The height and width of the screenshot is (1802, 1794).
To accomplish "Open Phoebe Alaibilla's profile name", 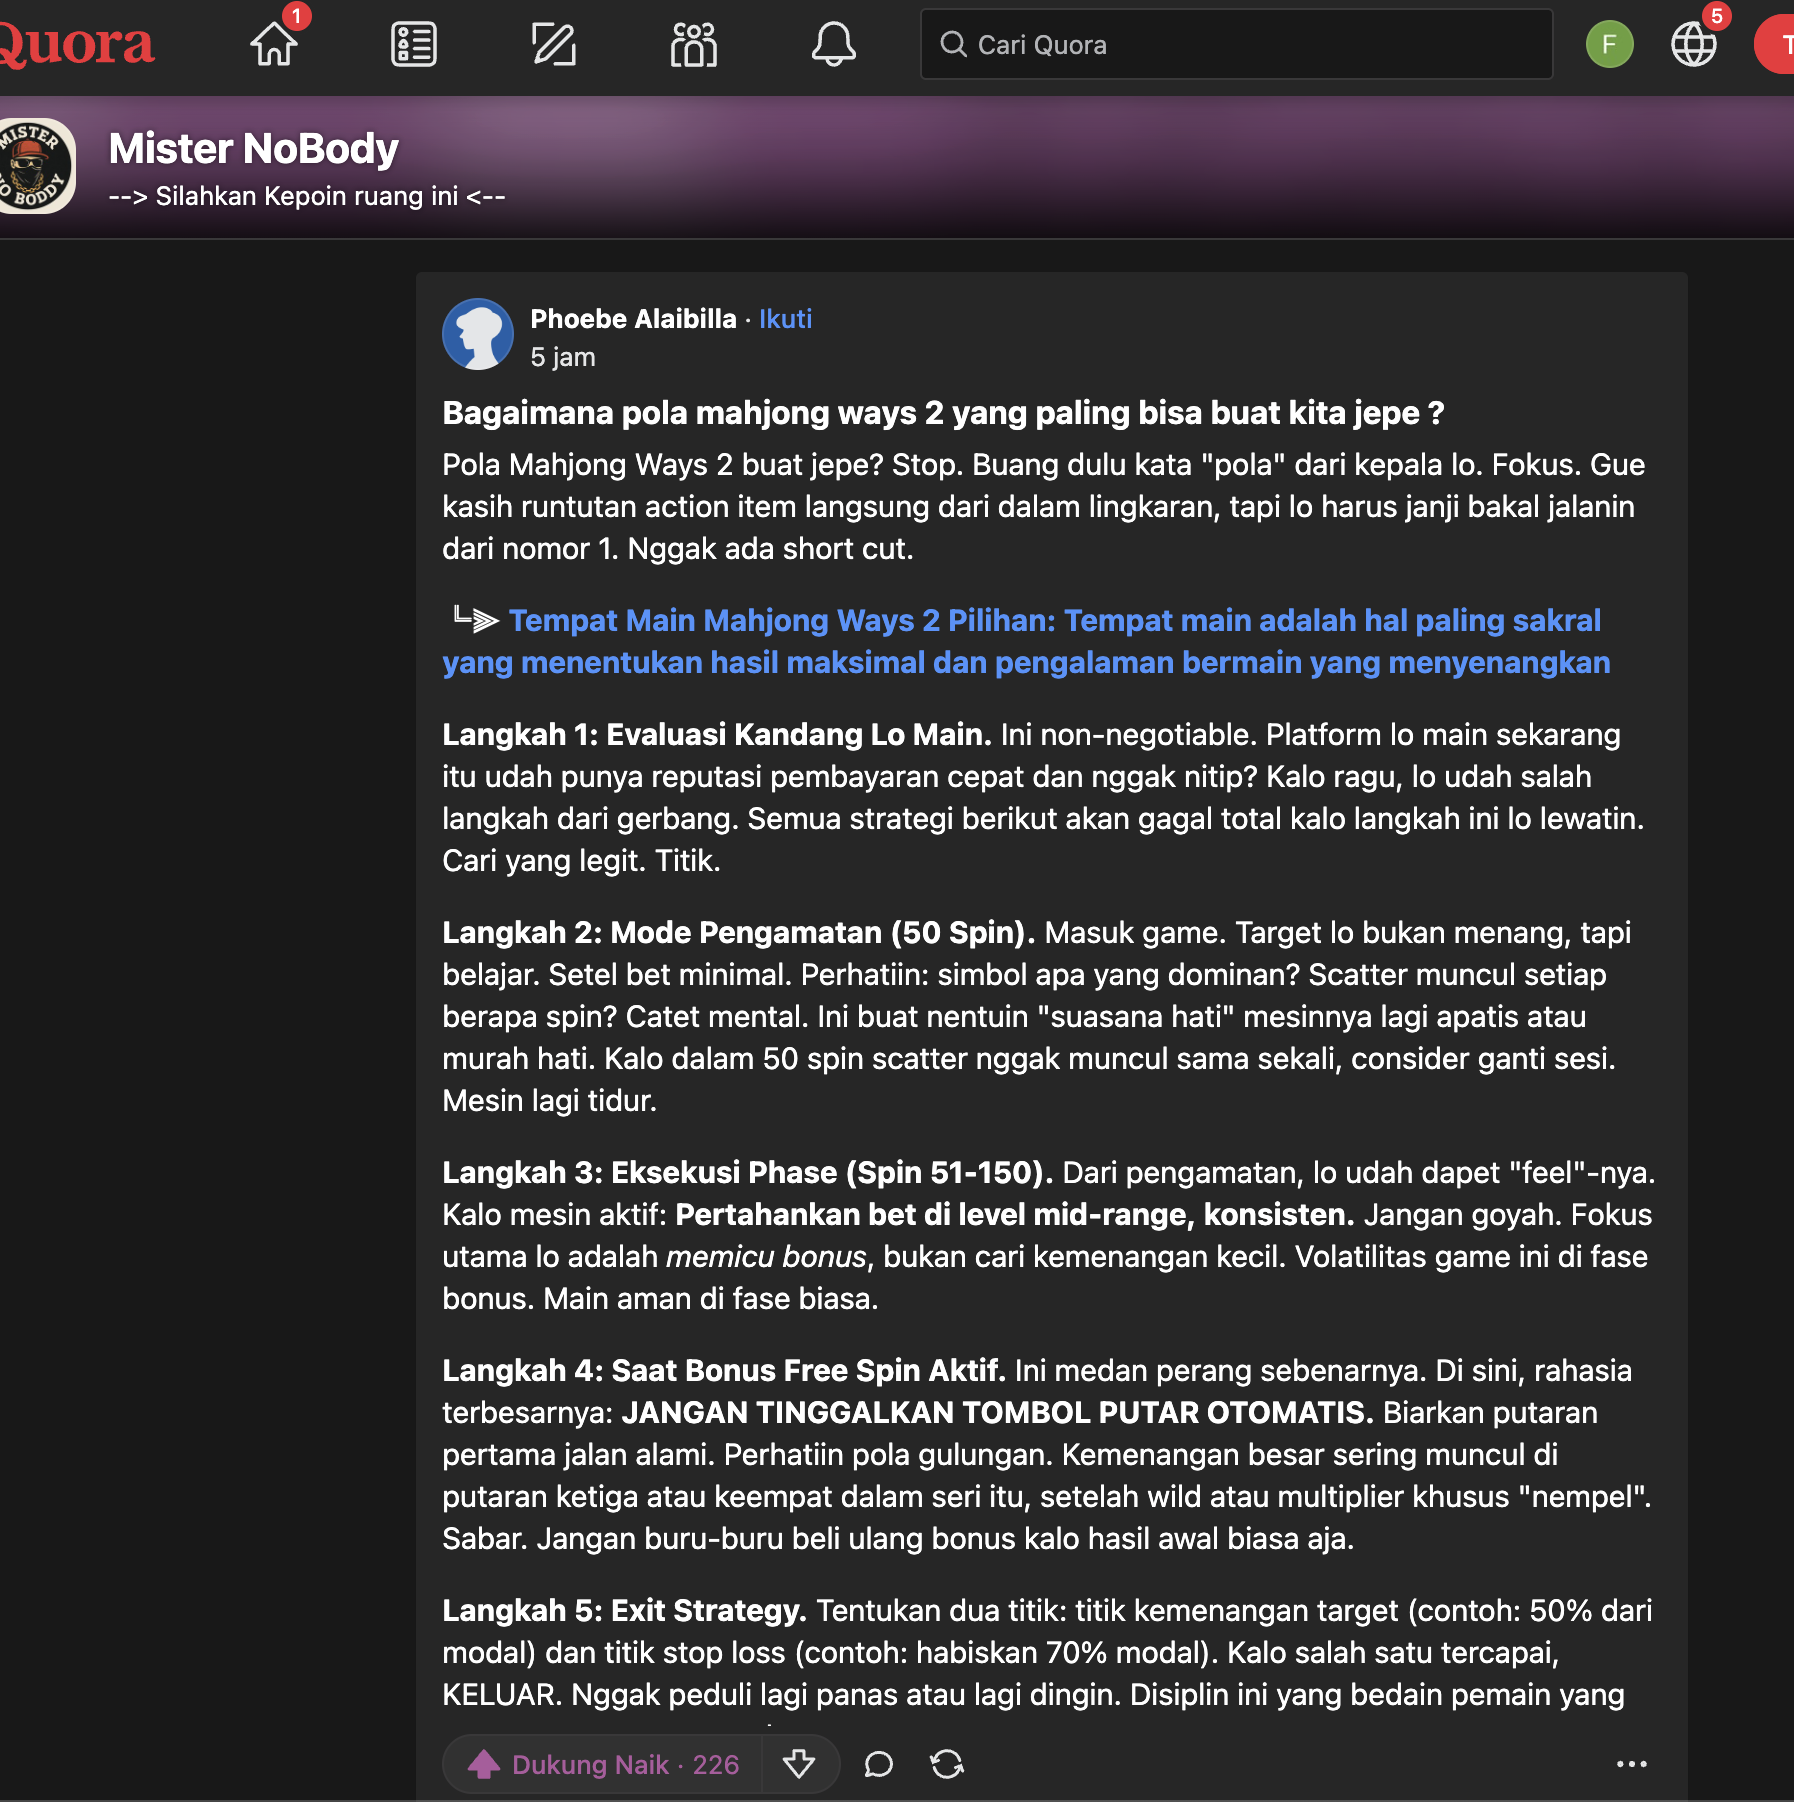I will 633,319.
